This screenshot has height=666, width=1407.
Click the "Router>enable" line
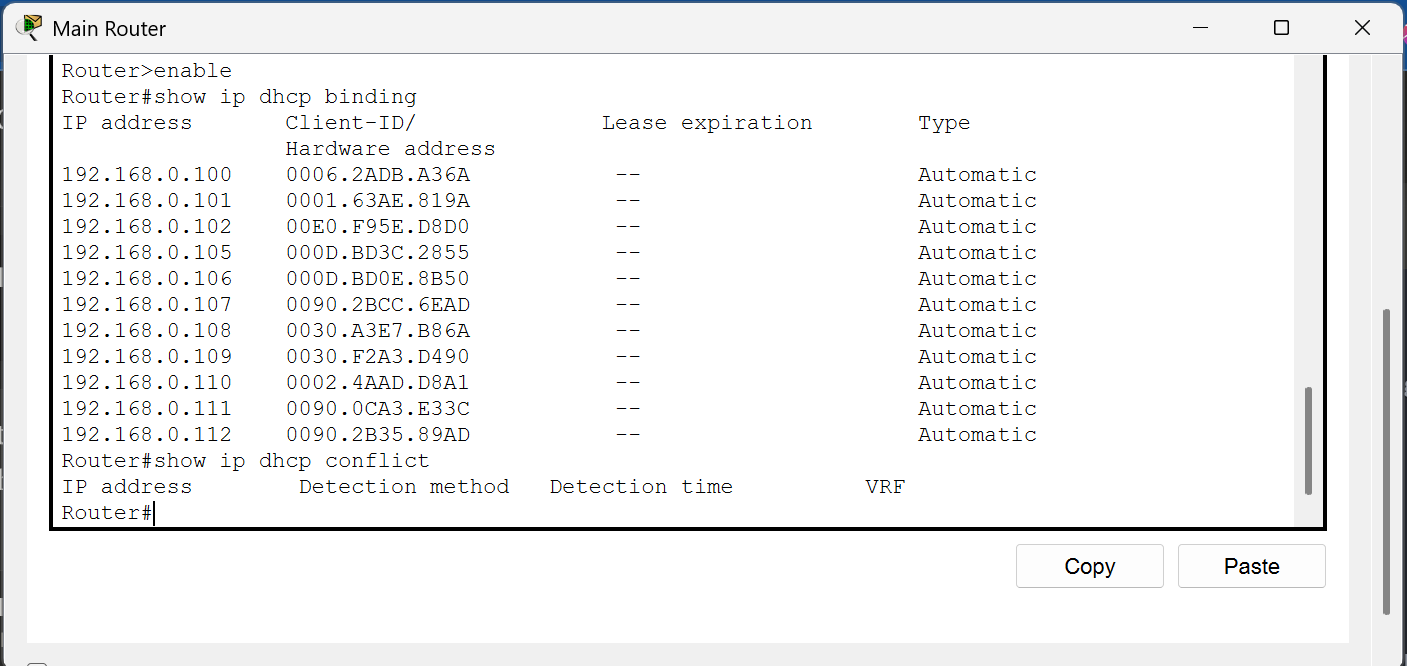point(146,71)
